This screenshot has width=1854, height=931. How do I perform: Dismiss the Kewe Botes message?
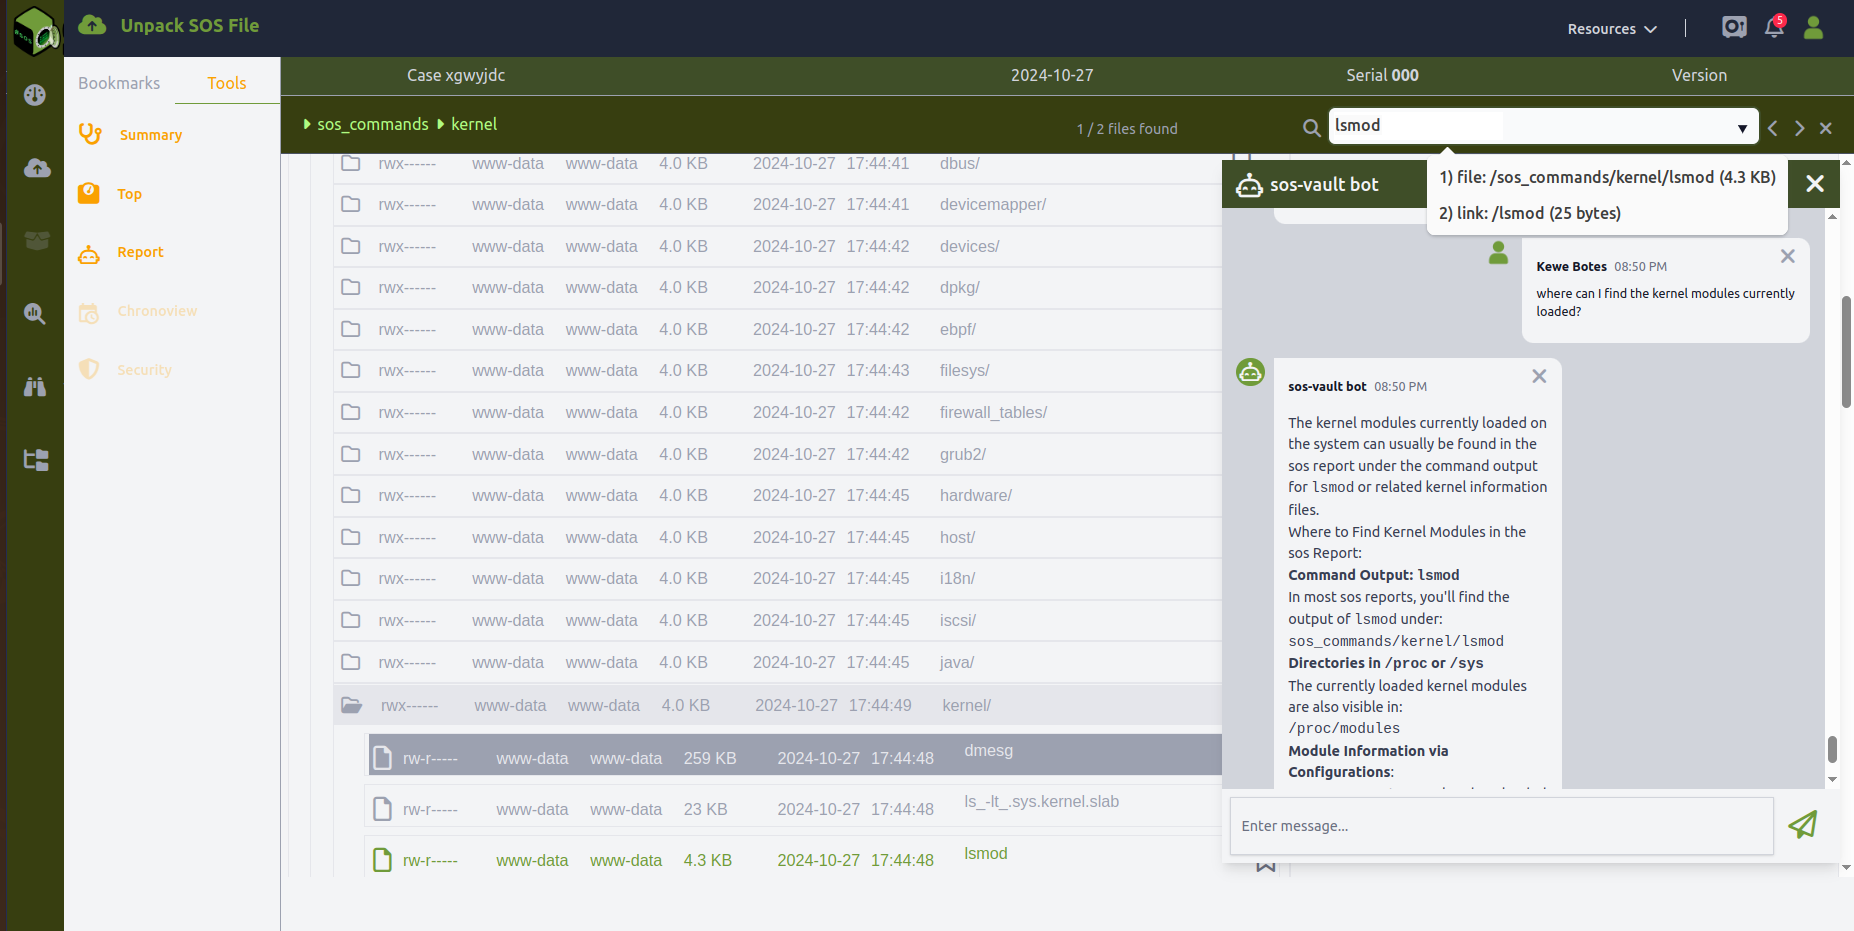[1788, 257]
